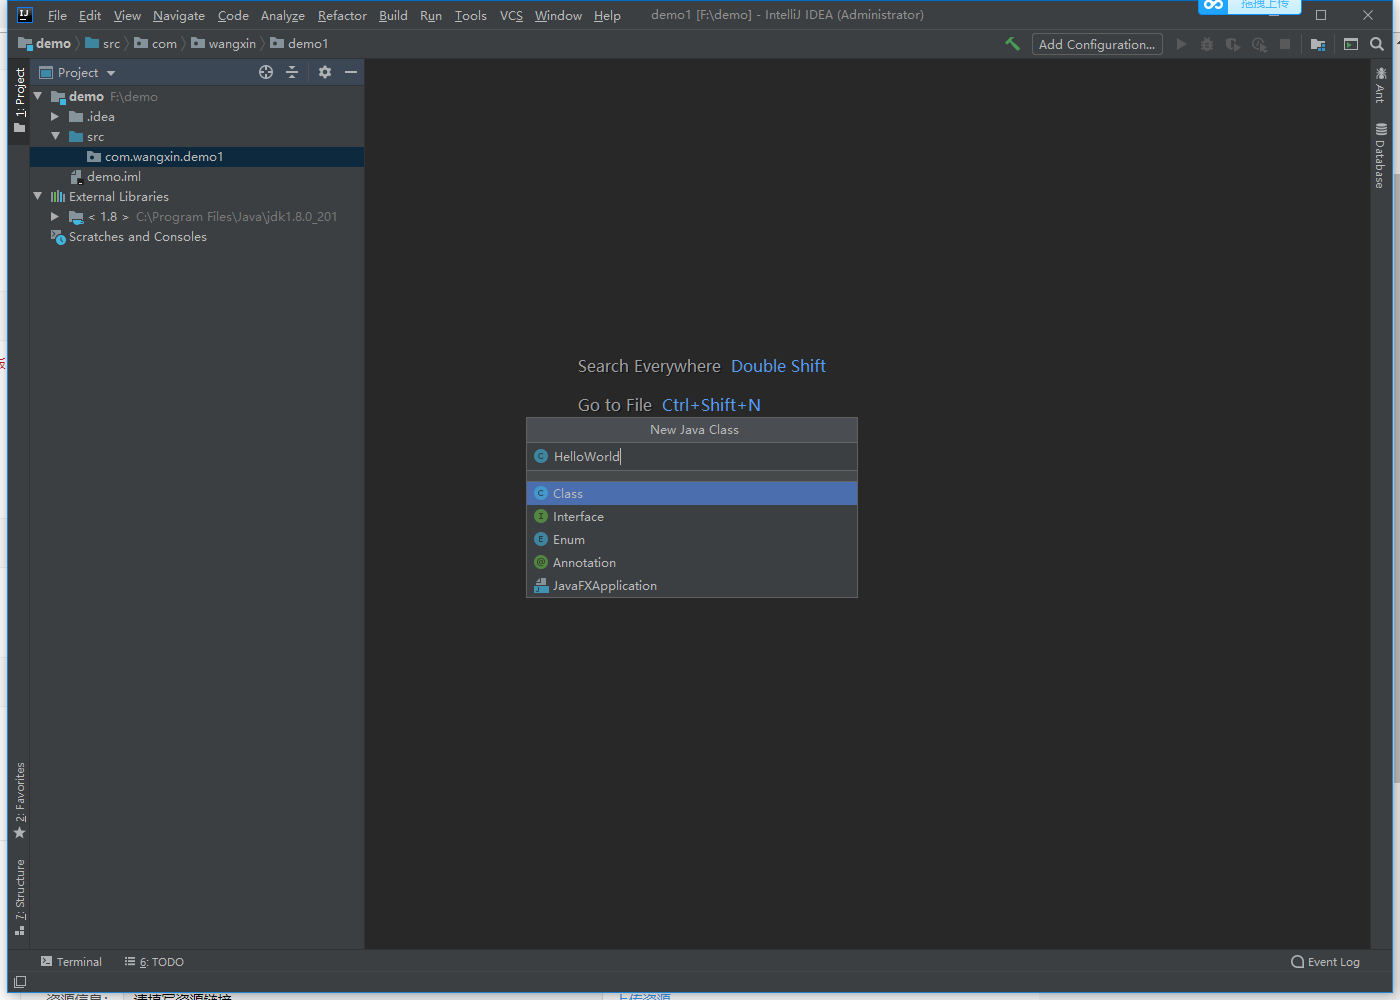Click wangxin in the breadcrumb bar
This screenshot has height=1000, width=1400.
click(232, 44)
